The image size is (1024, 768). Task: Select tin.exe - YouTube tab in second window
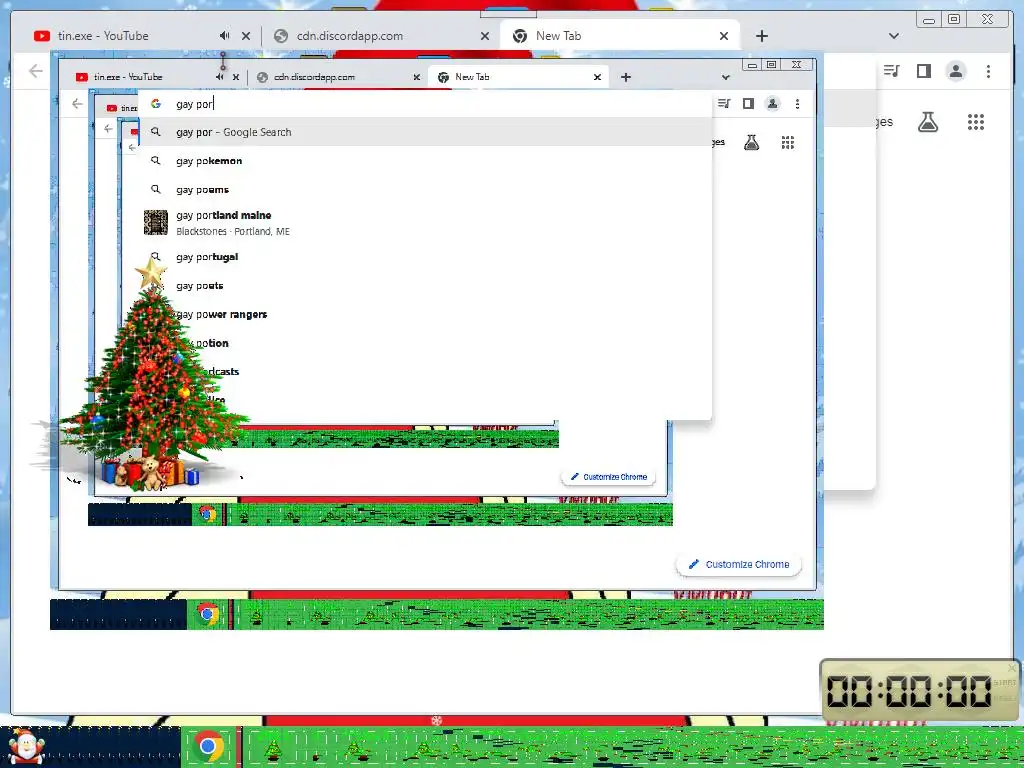pos(127,77)
